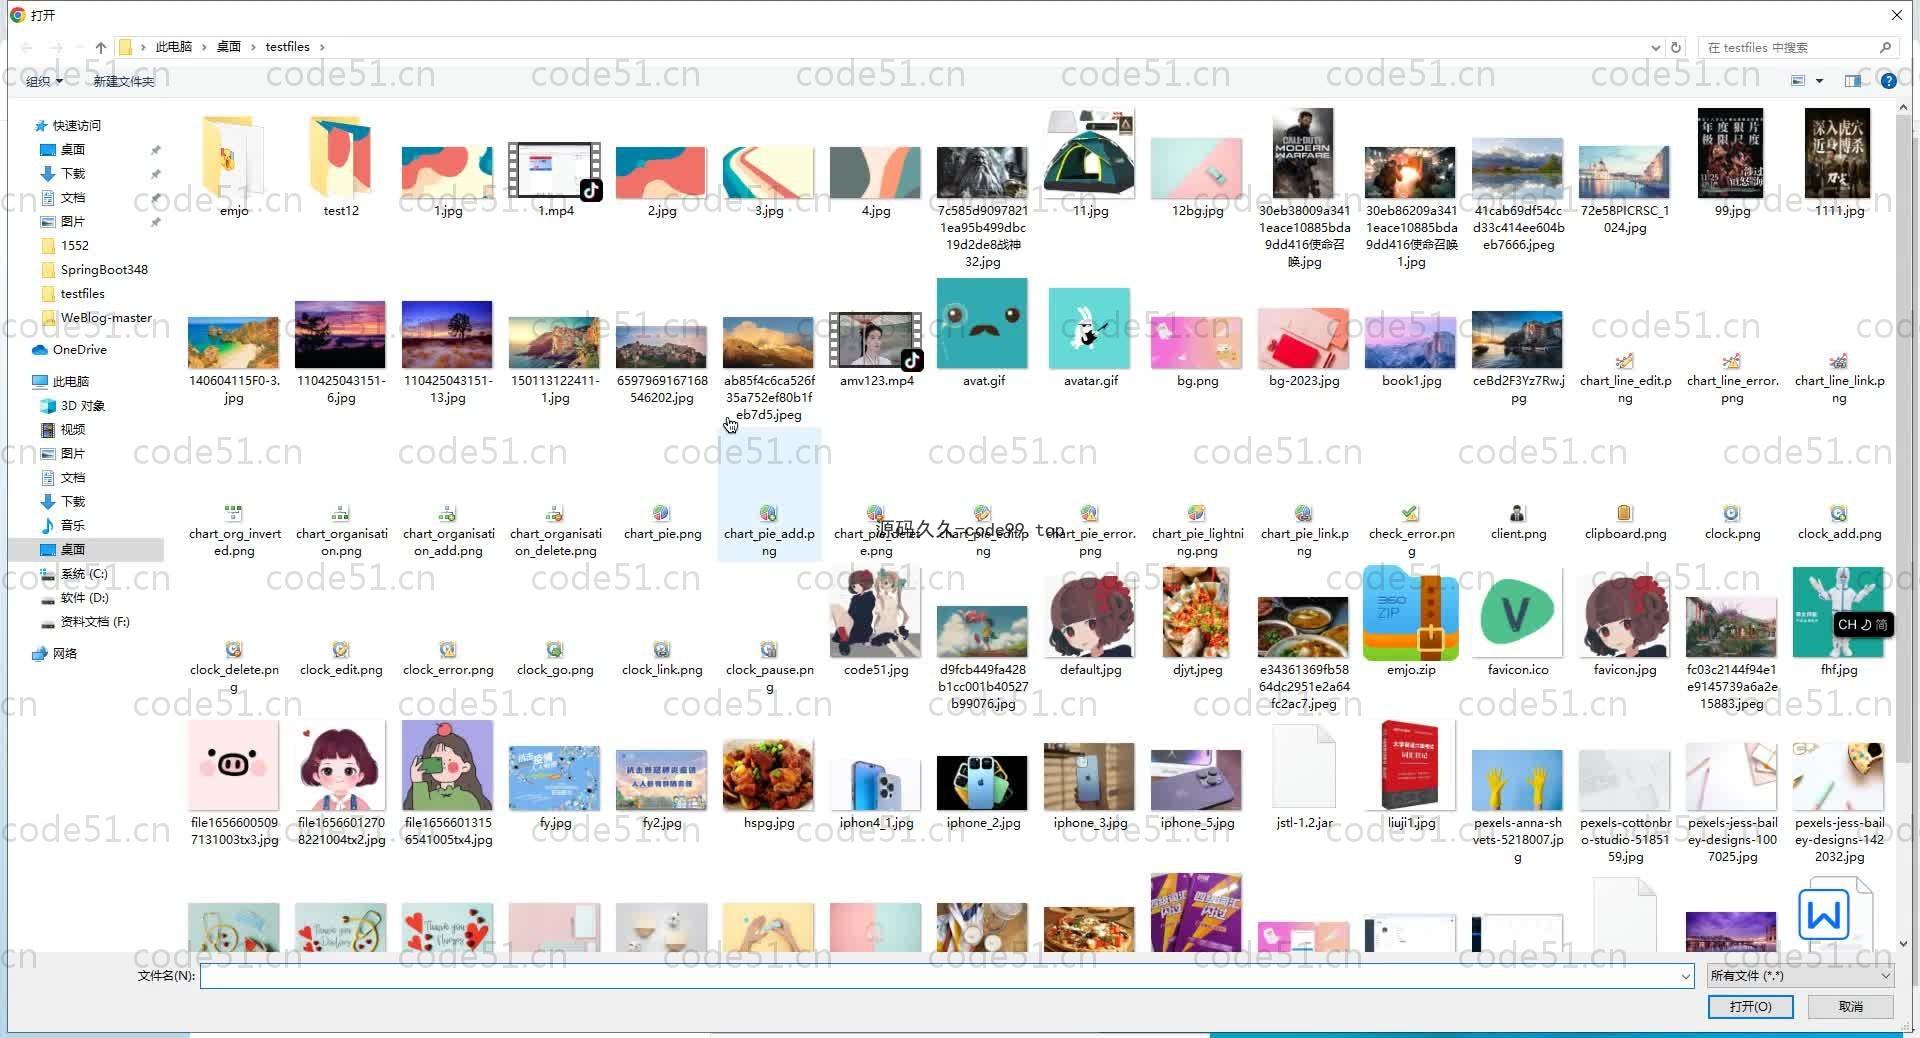Select 视频 in navigation pane
Image resolution: width=1920 pixels, height=1038 pixels.
click(73, 430)
